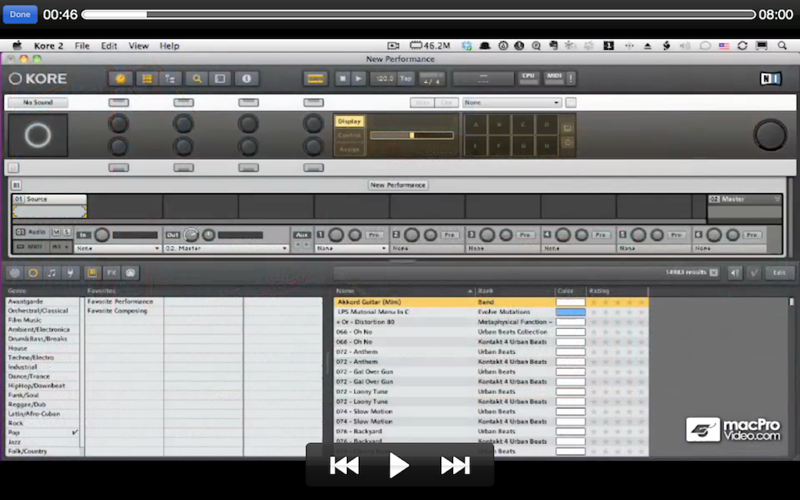The height and width of the screenshot is (500, 800).
Task: Open the search magnifier in Kore toolbar
Action: coord(196,79)
